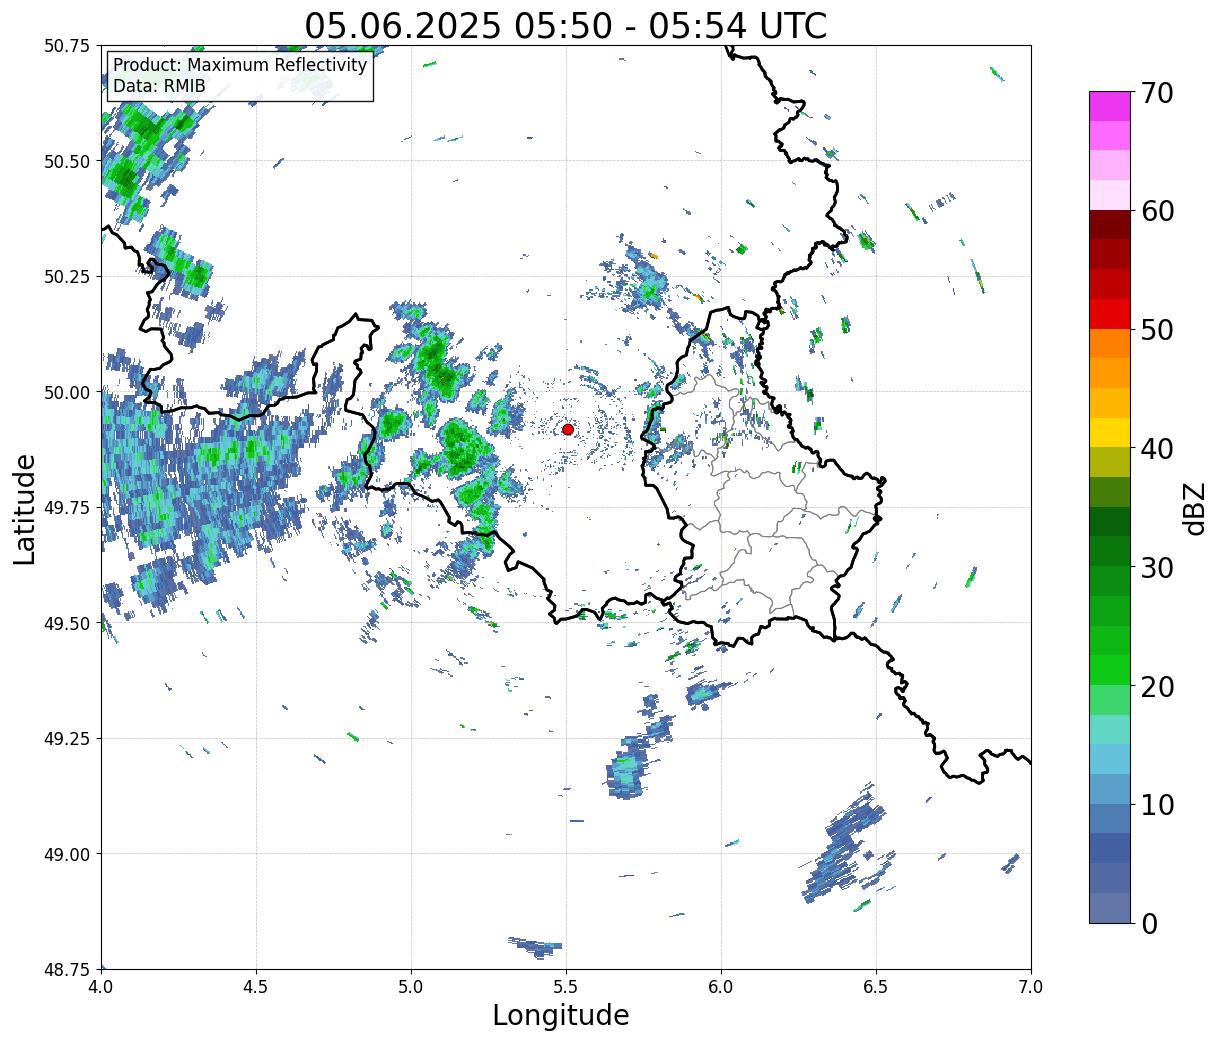Click the 70 tick label on colorbar
Image resolution: width=1219 pixels, height=1040 pixels.
[x=1157, y=93]
